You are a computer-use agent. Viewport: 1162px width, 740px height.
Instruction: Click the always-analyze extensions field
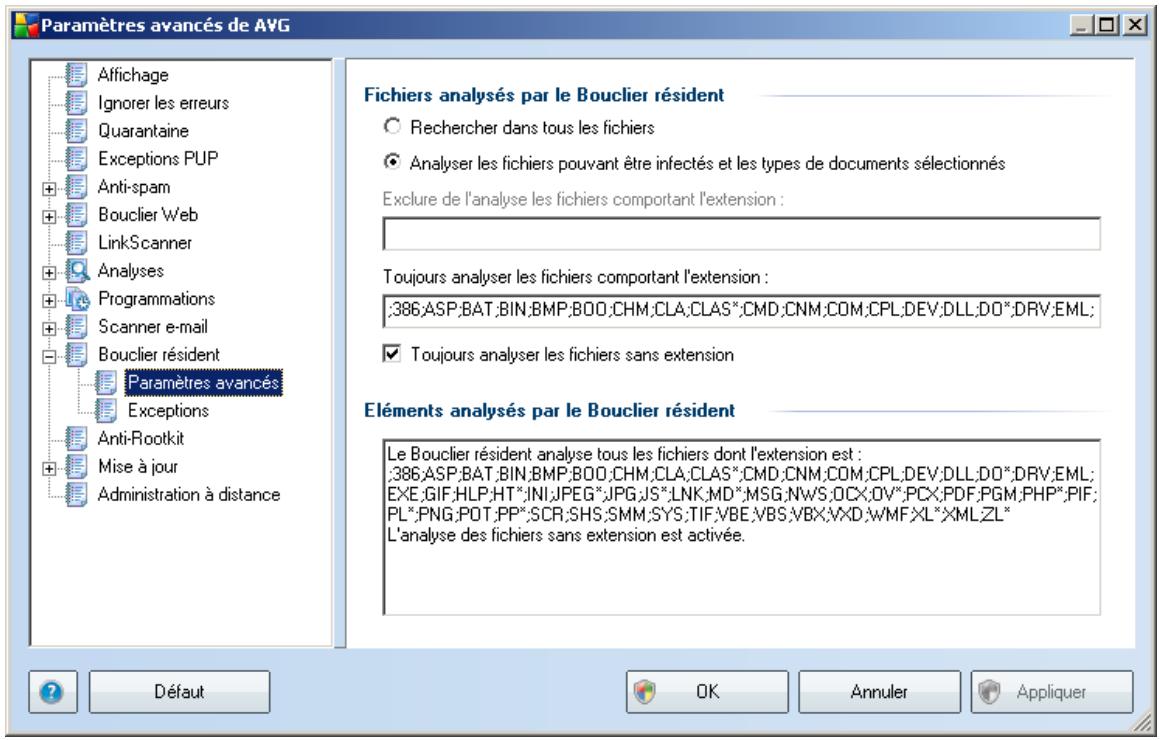pyautogui.click(x=741, y=310)
